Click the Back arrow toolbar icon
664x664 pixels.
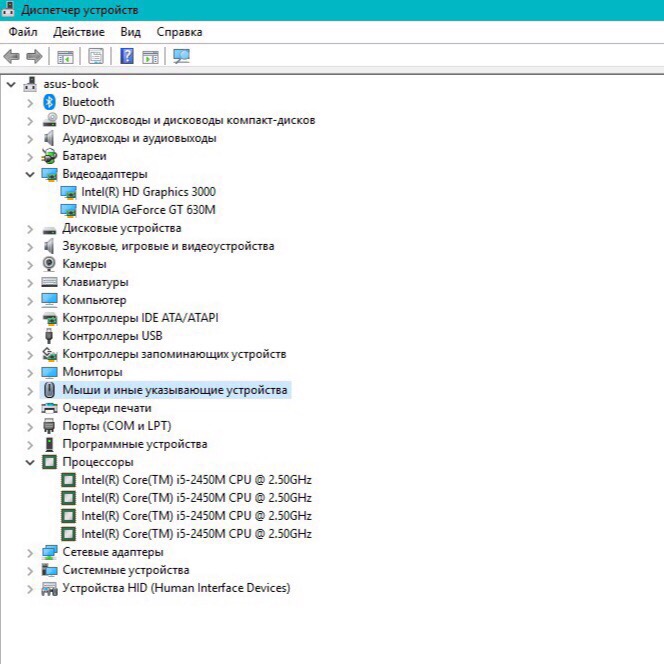pos(12,56)
